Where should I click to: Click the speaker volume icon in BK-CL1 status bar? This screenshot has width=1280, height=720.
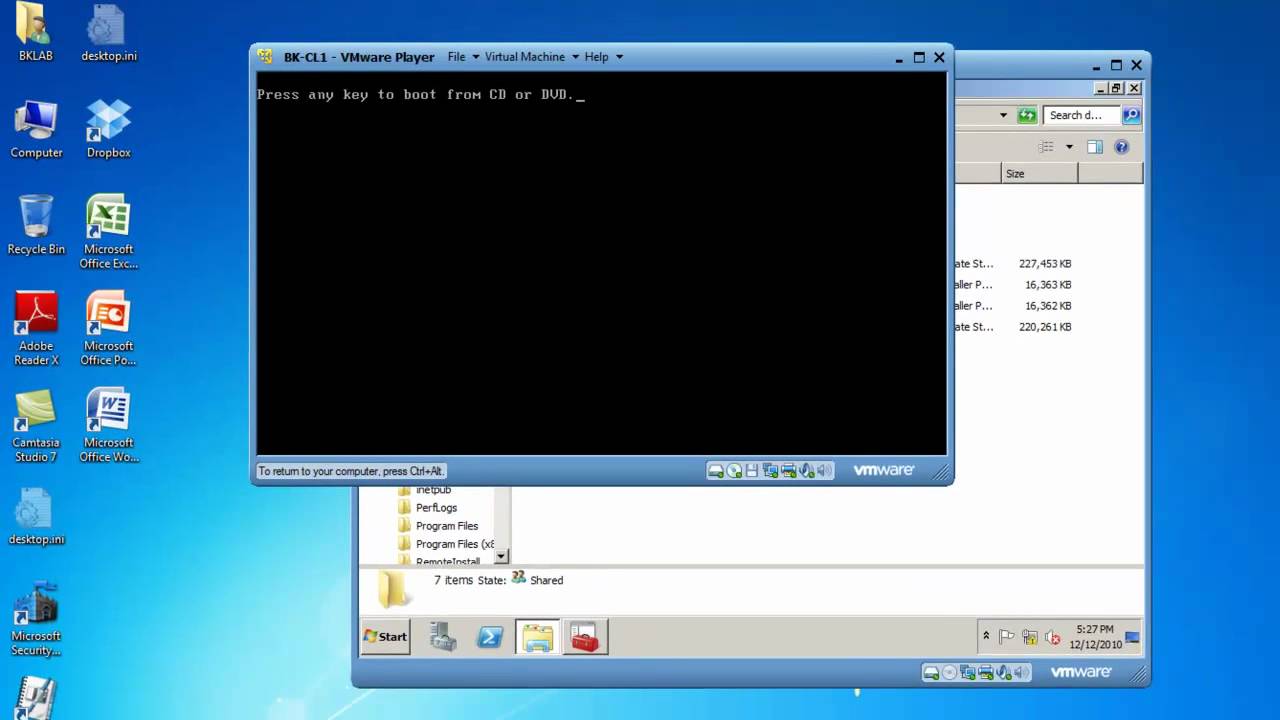tap(824, 471)
